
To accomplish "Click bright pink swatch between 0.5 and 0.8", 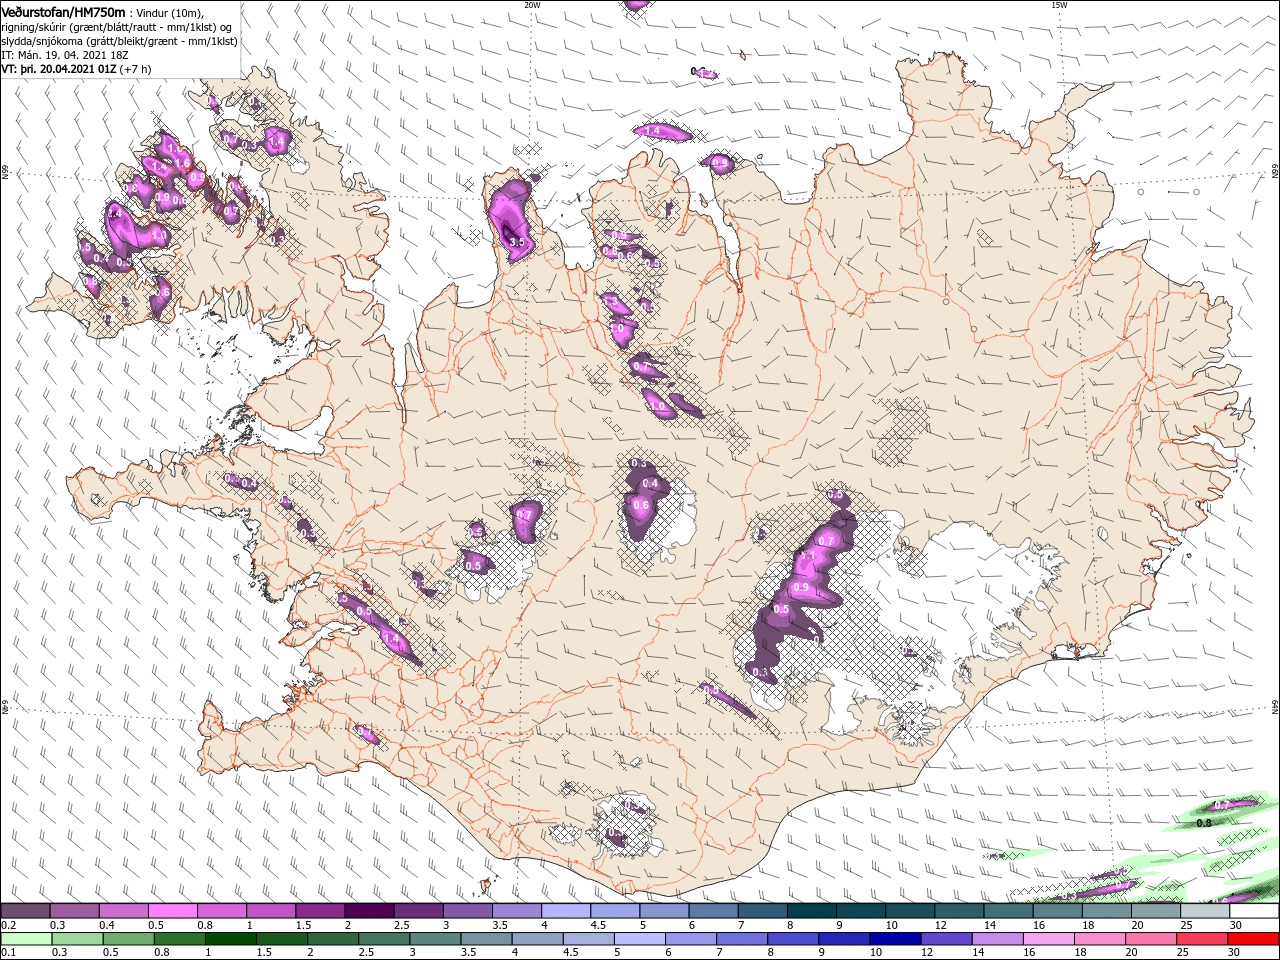I will click(x=172, y=911).
